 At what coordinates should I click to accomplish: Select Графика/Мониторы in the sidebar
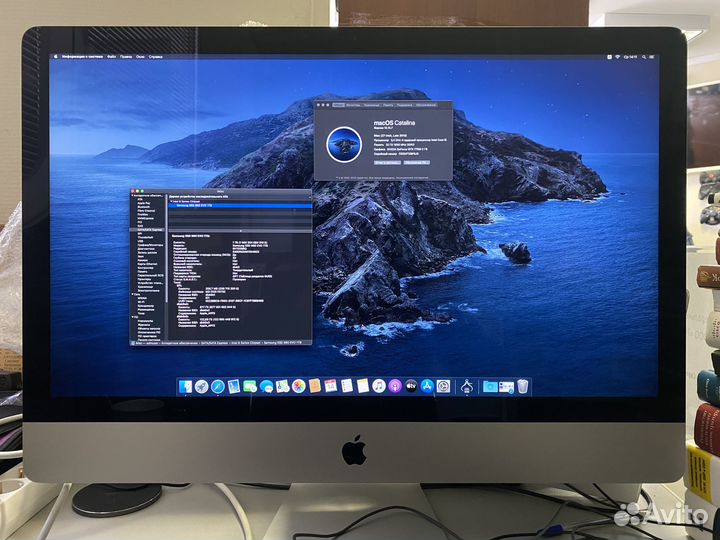point(150,245)
